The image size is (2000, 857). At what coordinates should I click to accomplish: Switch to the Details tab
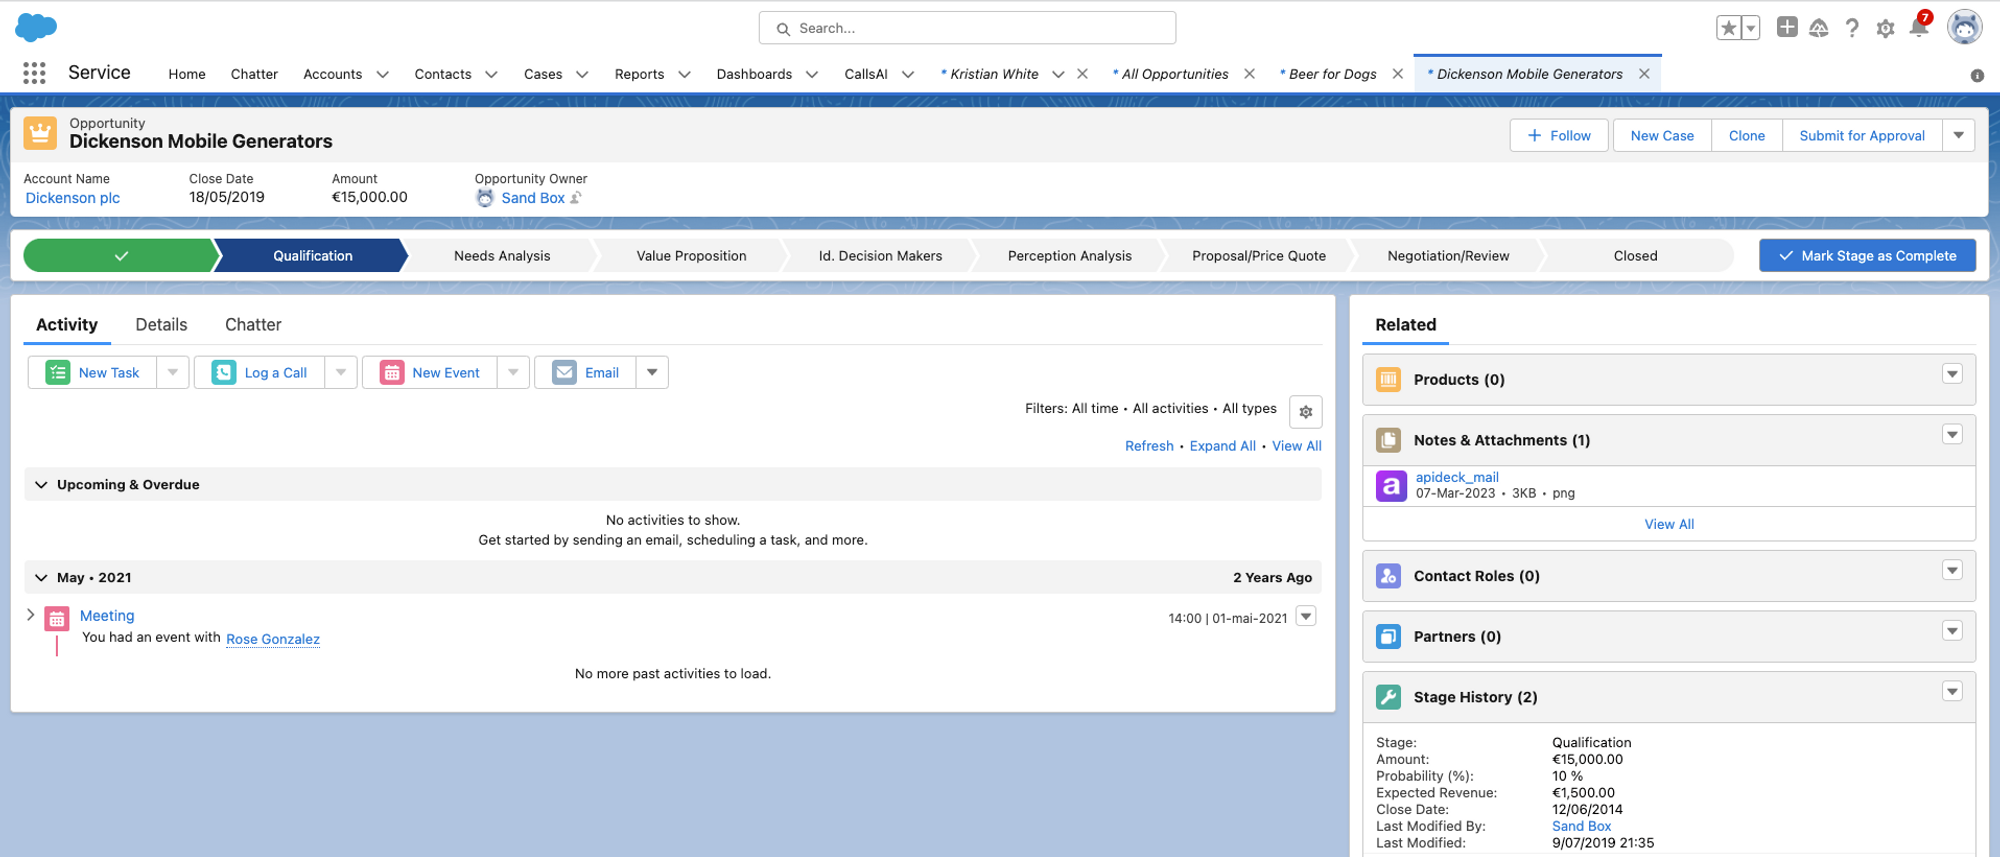[x=161, y=325]
